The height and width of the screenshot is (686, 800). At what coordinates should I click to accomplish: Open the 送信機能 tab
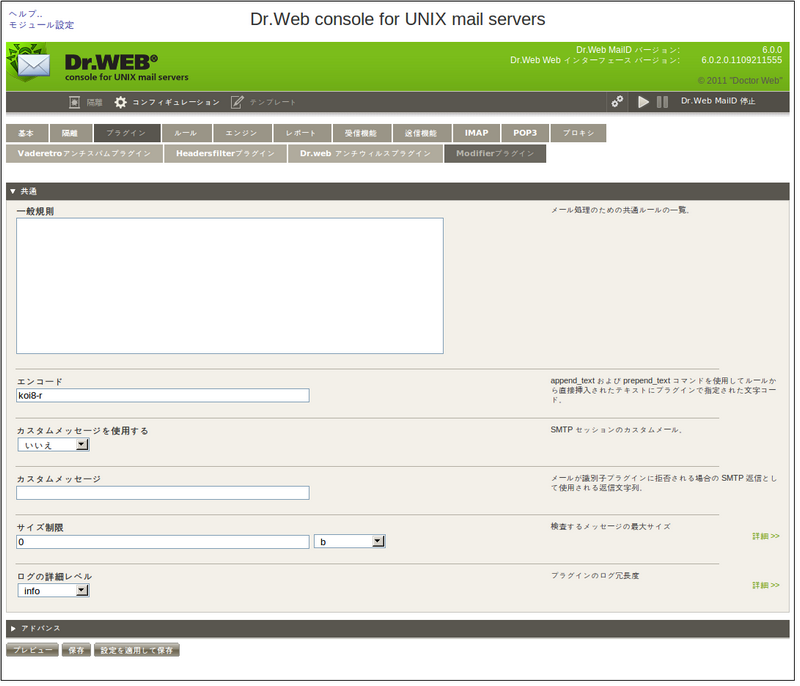[421, 134]
